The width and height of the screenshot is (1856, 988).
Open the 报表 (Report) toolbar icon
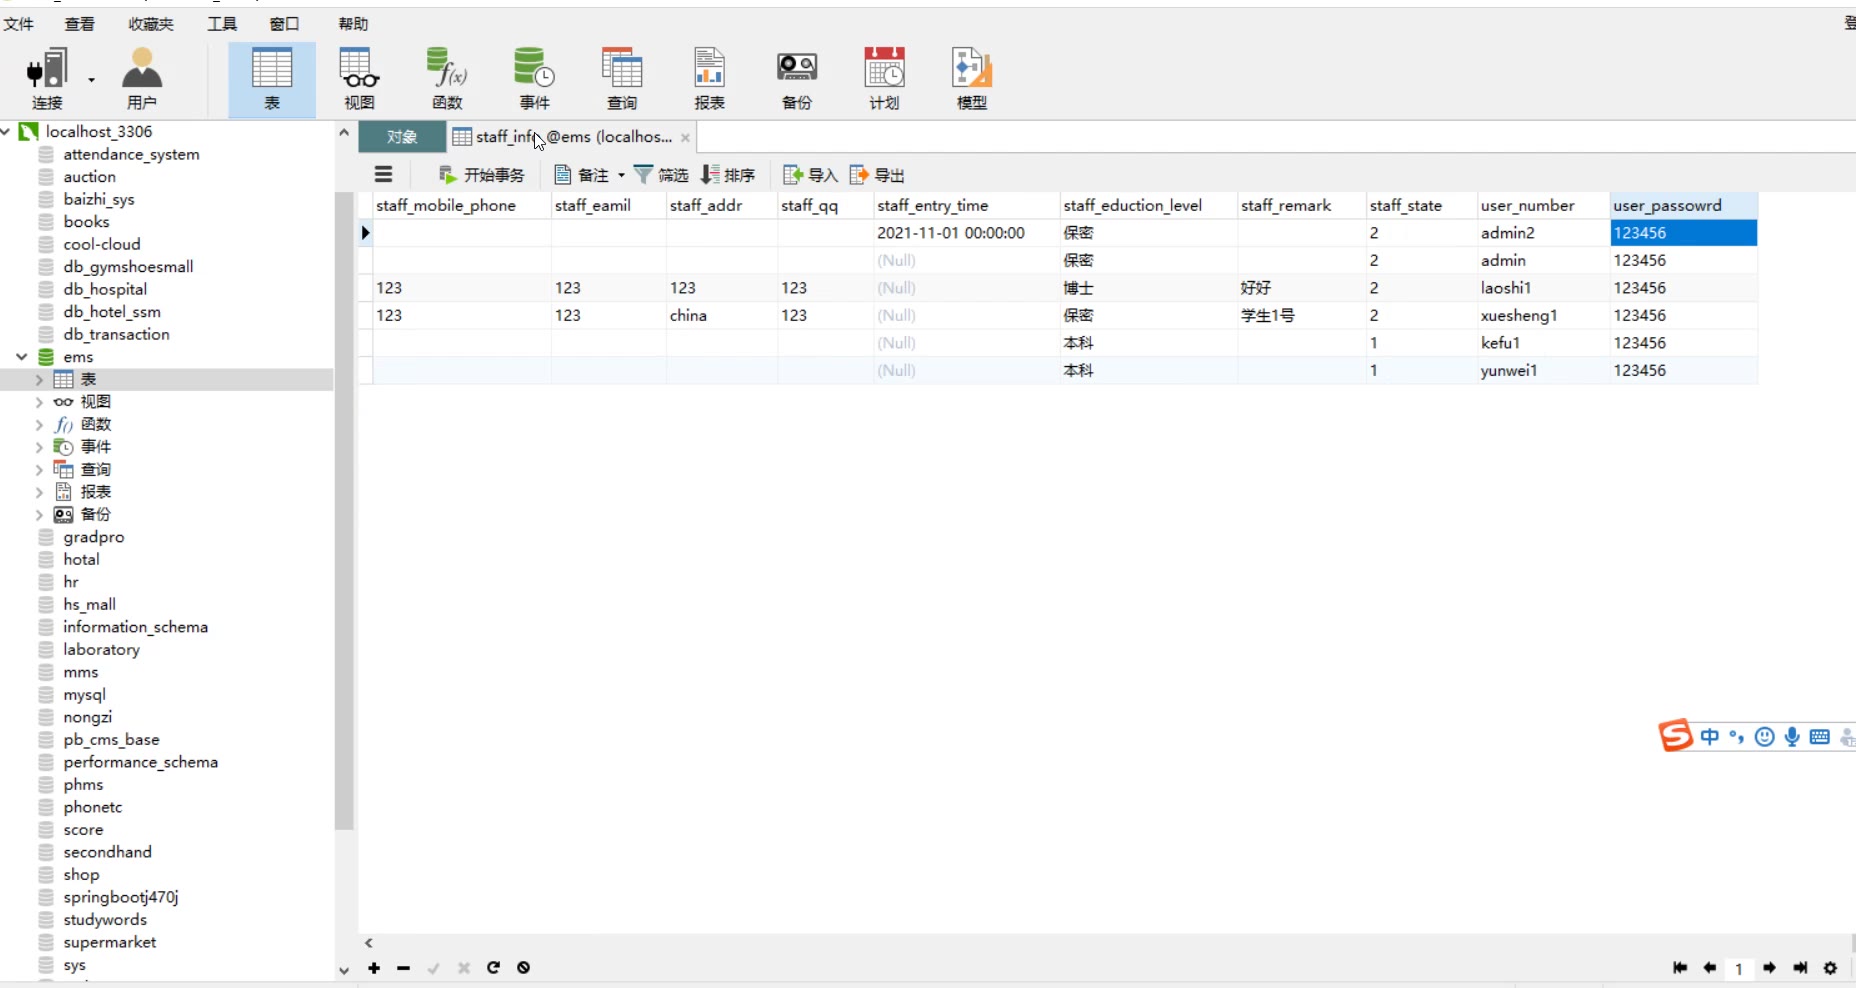[709, 79]
